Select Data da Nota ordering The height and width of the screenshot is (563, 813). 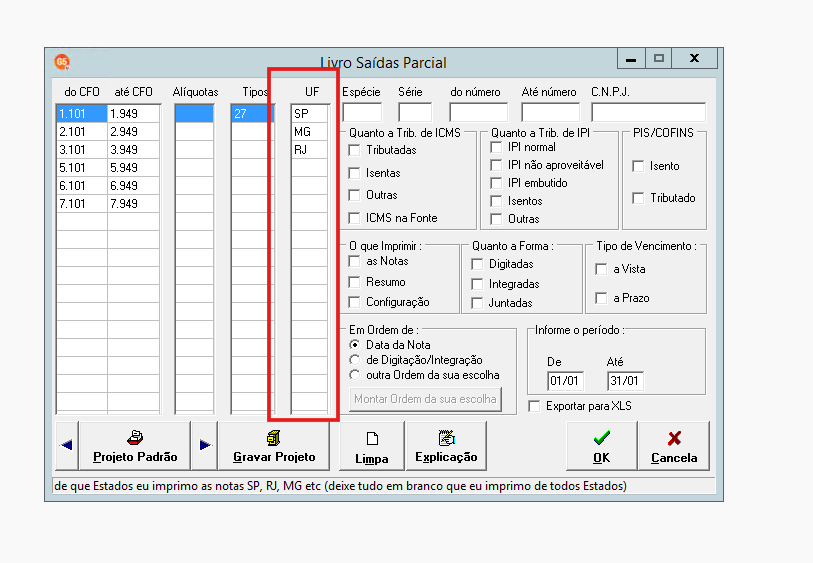[x=355, y=345]
